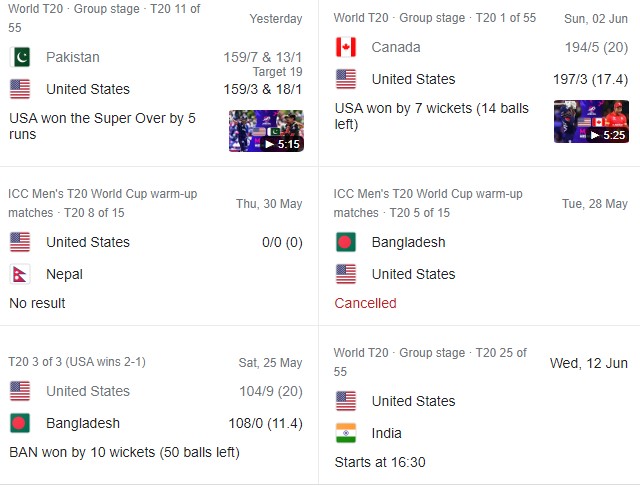Open the India match starting at 16:30

pos(380,462)
